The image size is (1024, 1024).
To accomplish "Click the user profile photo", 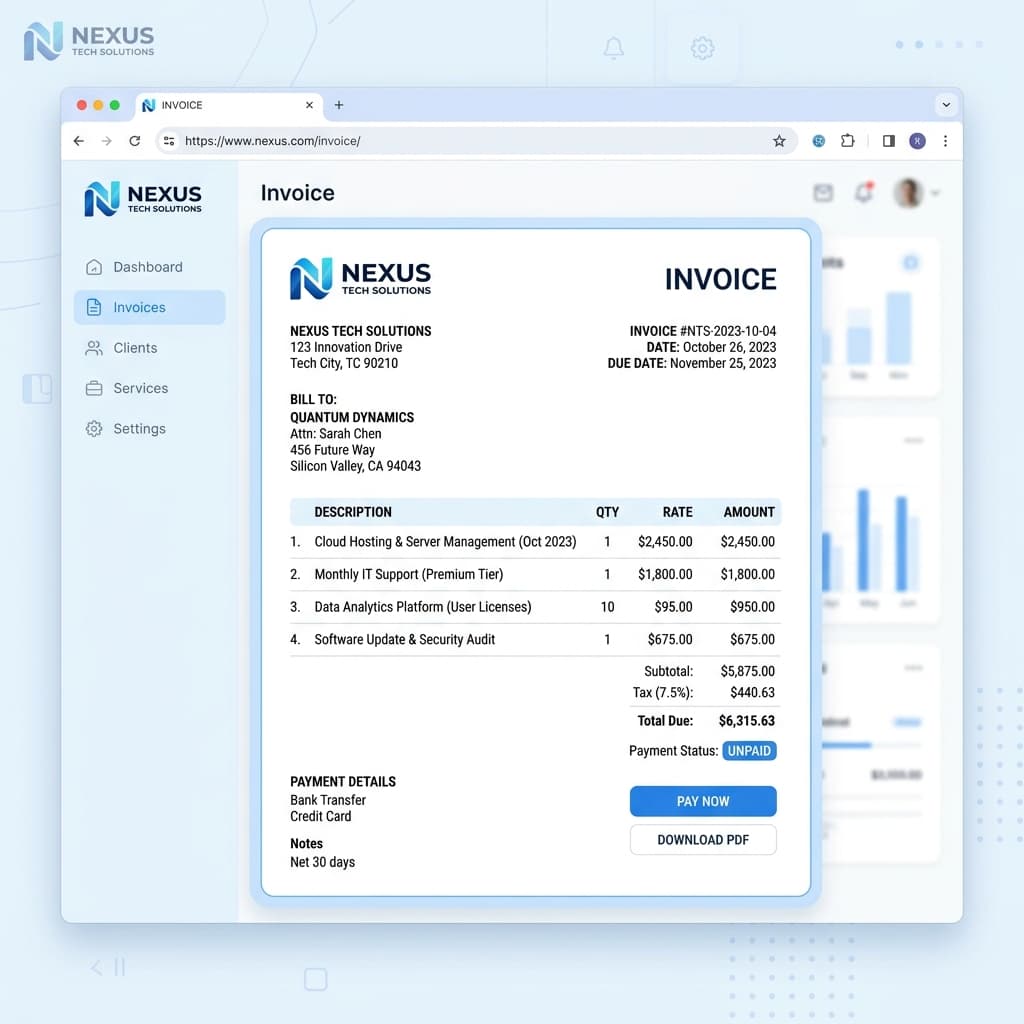I will 908,193.
